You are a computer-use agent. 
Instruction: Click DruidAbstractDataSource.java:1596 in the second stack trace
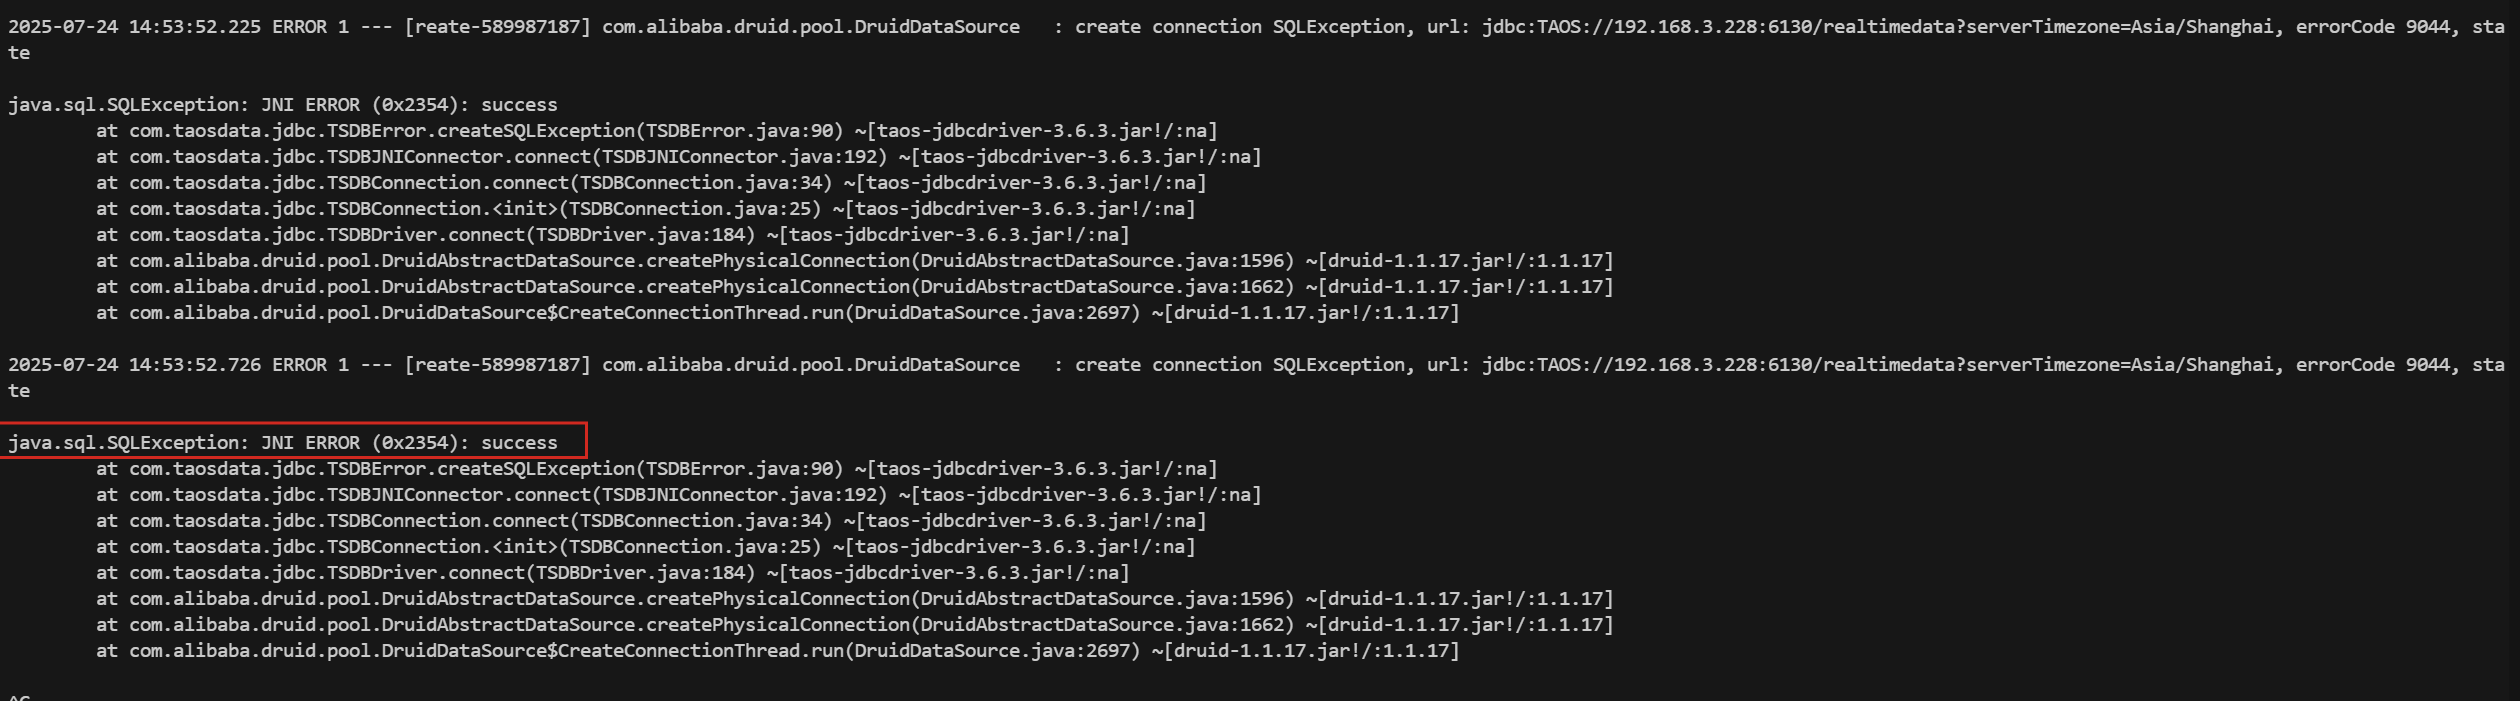(x=1107, y=599)
